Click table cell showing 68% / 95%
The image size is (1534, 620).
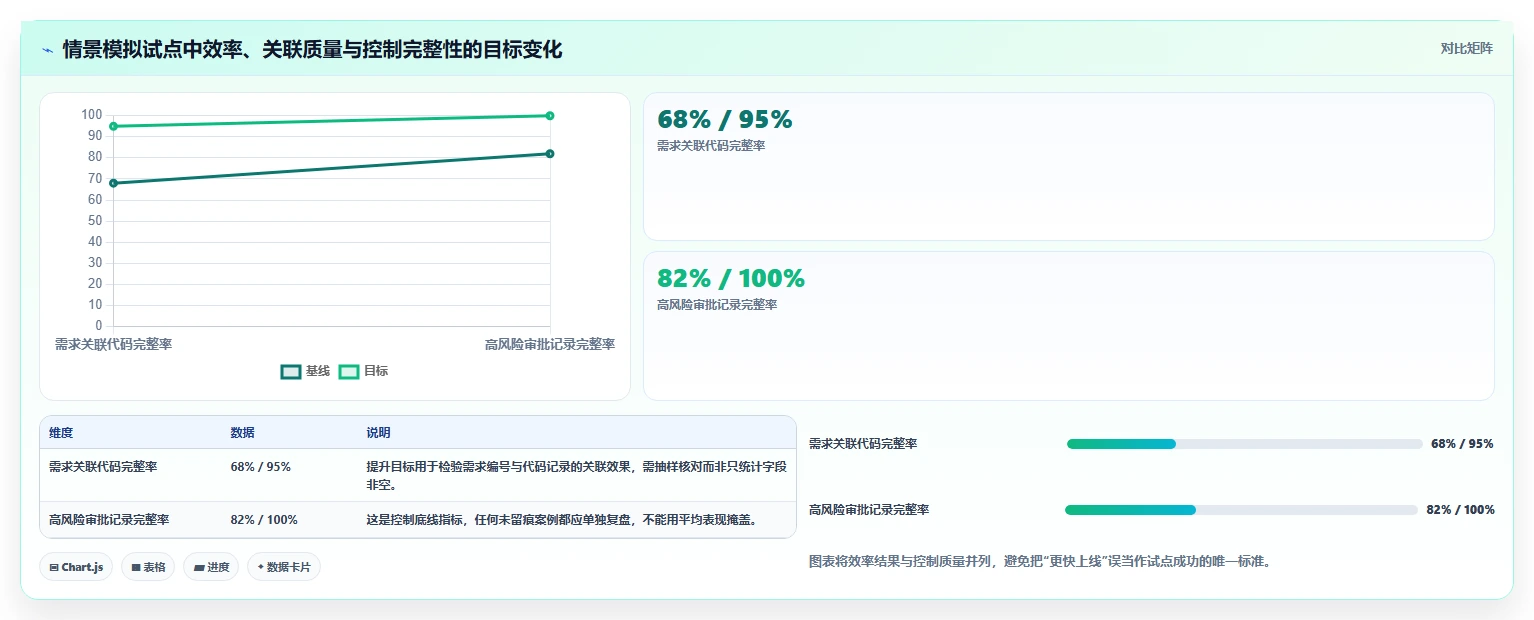261,467
